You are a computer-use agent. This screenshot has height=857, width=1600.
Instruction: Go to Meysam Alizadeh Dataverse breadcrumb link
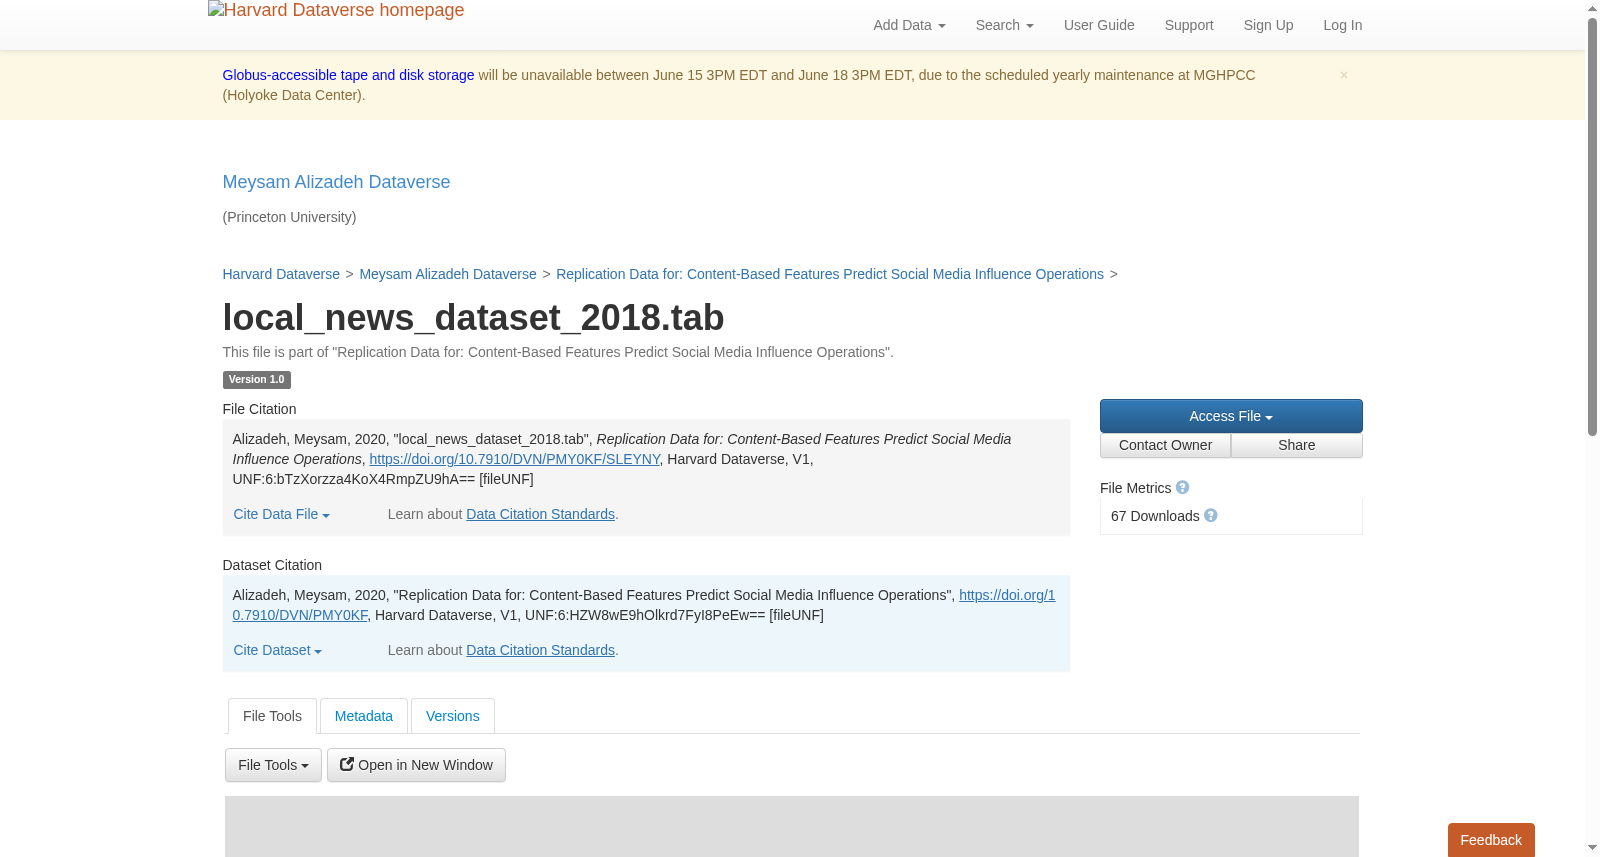tap(448, 274)
